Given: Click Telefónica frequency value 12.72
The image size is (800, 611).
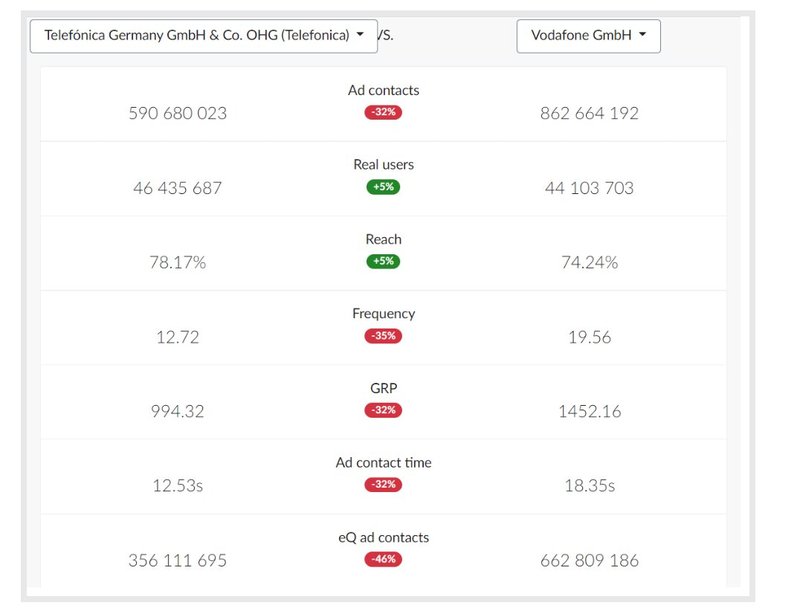Looking at the screenshot, I should (178, 337).
